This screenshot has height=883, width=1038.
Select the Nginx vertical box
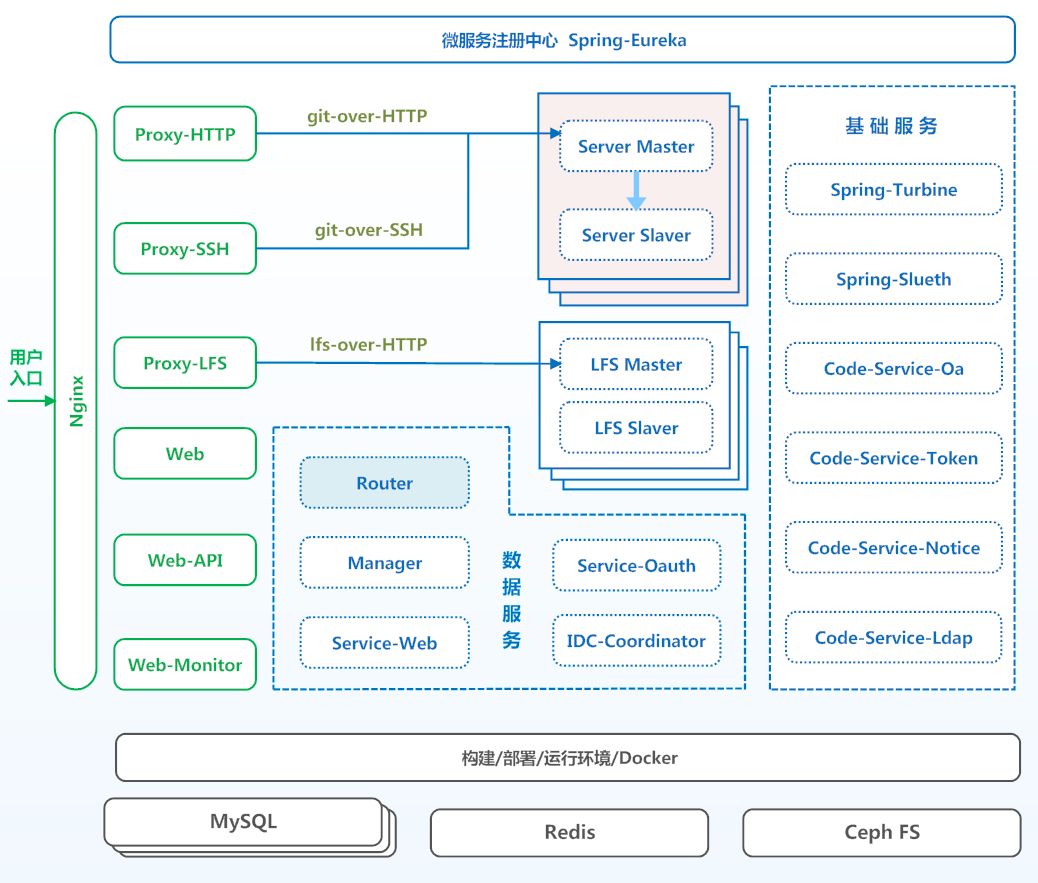75,400
